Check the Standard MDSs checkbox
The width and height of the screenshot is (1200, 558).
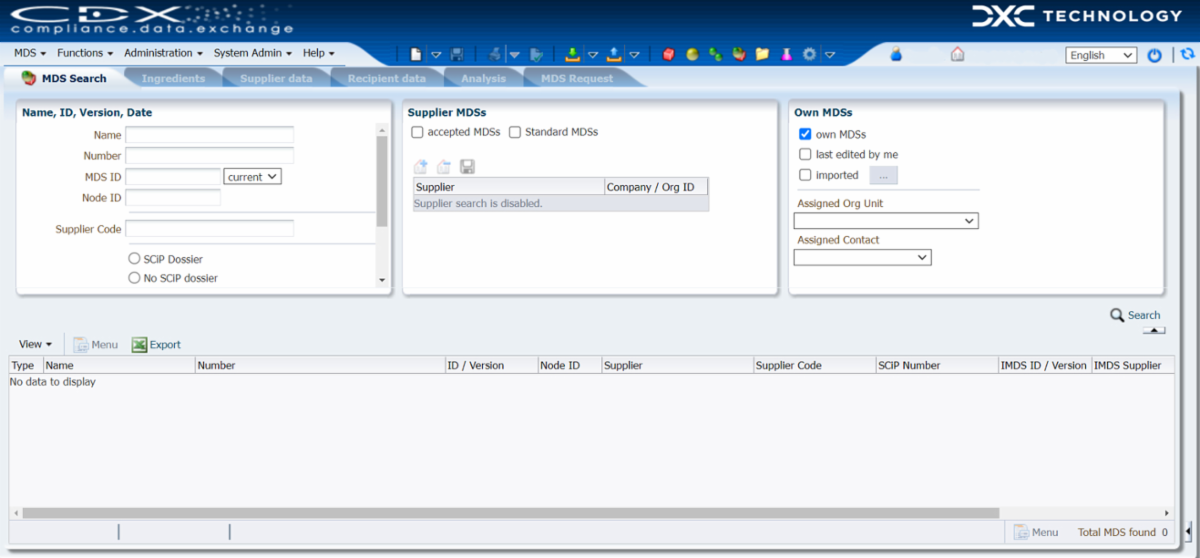point(515,132)
